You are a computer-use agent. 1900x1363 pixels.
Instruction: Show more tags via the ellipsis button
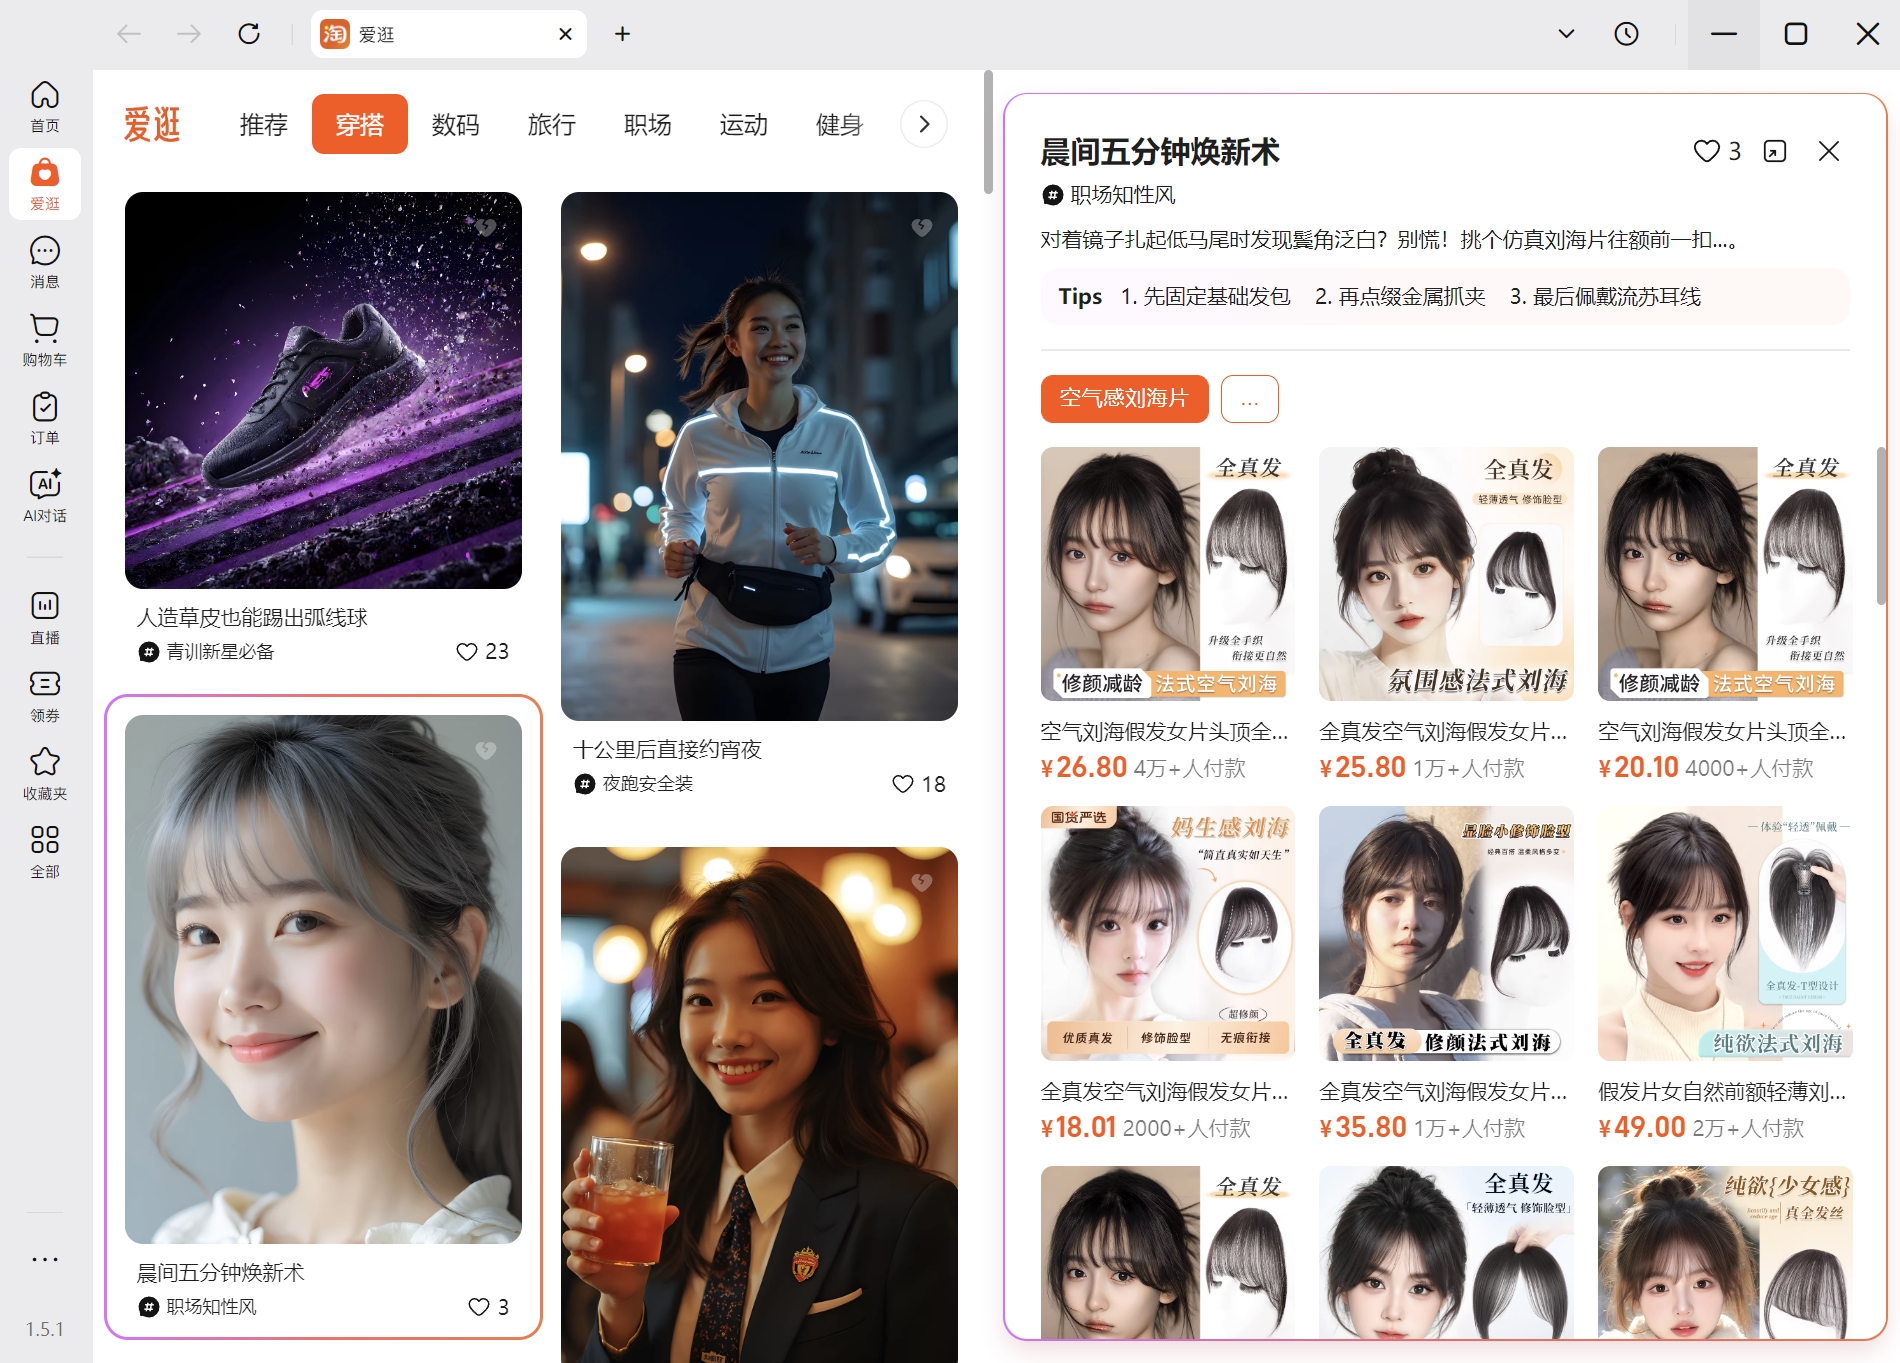(1249, 399)
